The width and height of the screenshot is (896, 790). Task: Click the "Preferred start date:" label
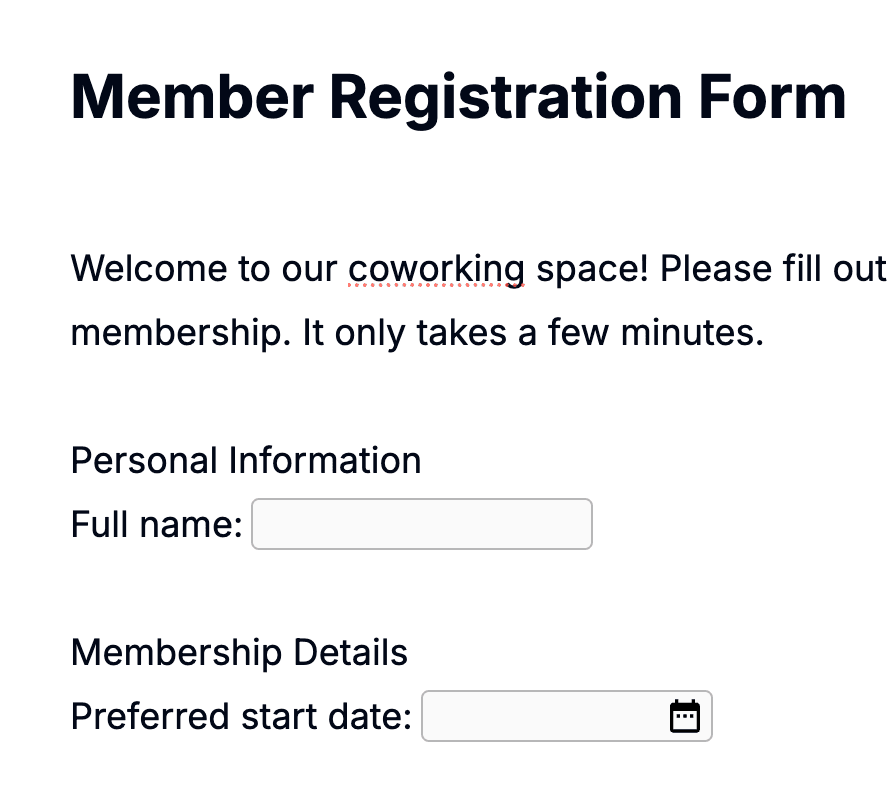[241, 716]
